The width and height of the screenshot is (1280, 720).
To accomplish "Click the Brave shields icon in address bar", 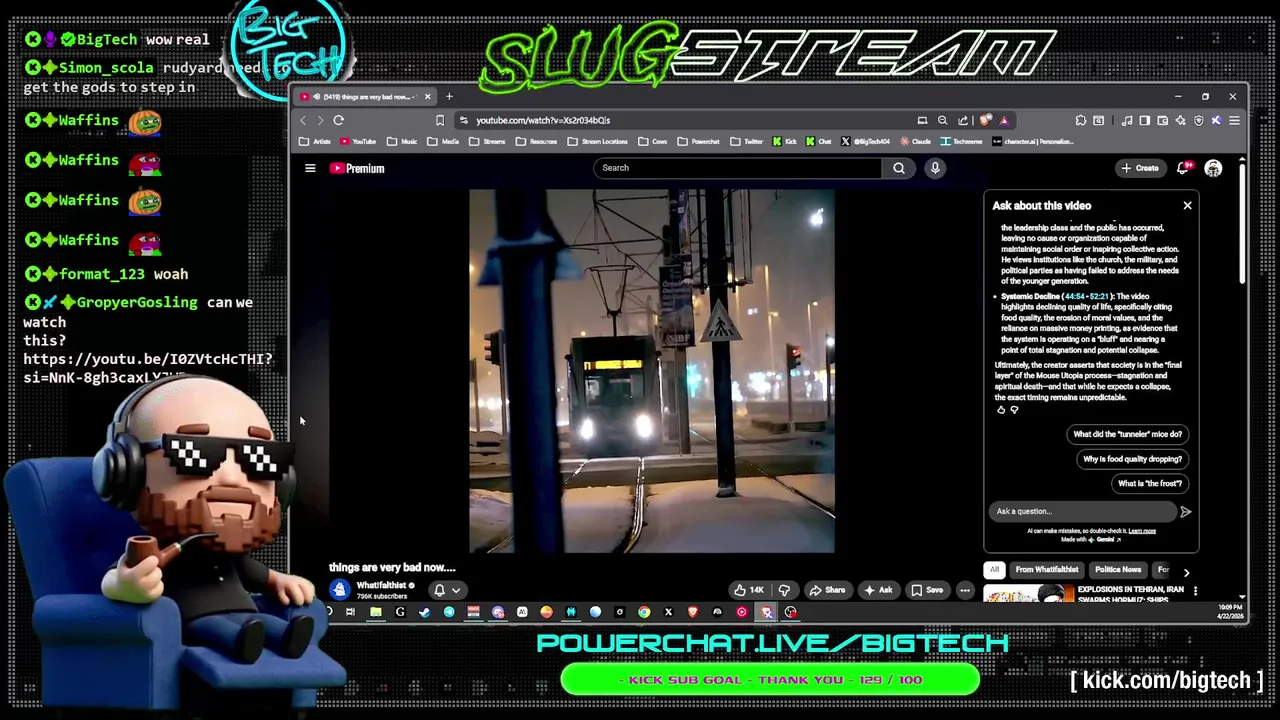I will point(986,120).
